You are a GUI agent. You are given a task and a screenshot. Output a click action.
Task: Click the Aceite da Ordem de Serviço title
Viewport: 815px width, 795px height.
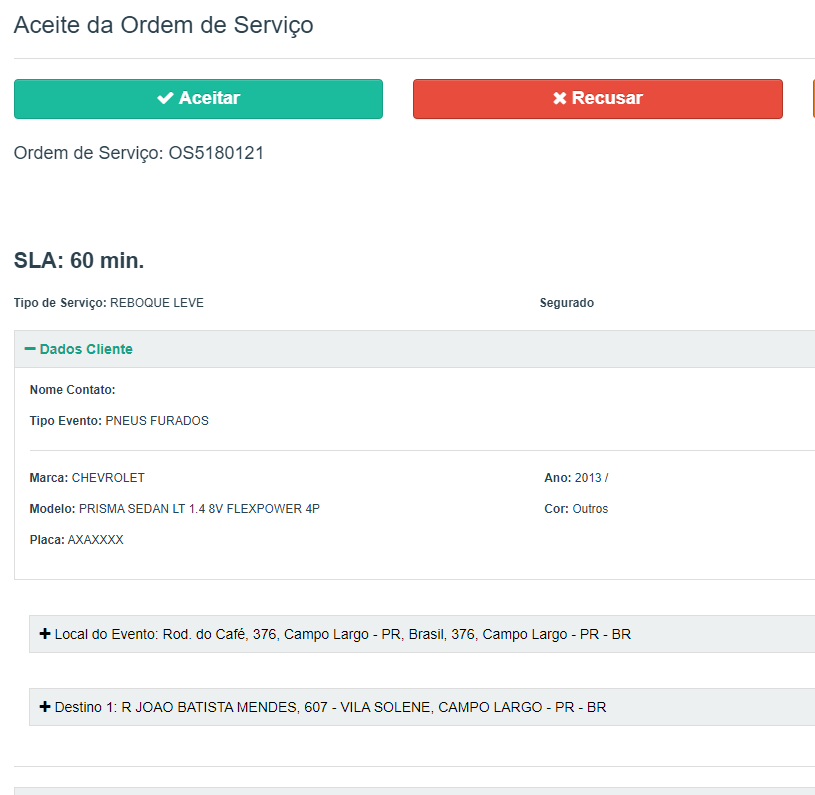(163, 25)
